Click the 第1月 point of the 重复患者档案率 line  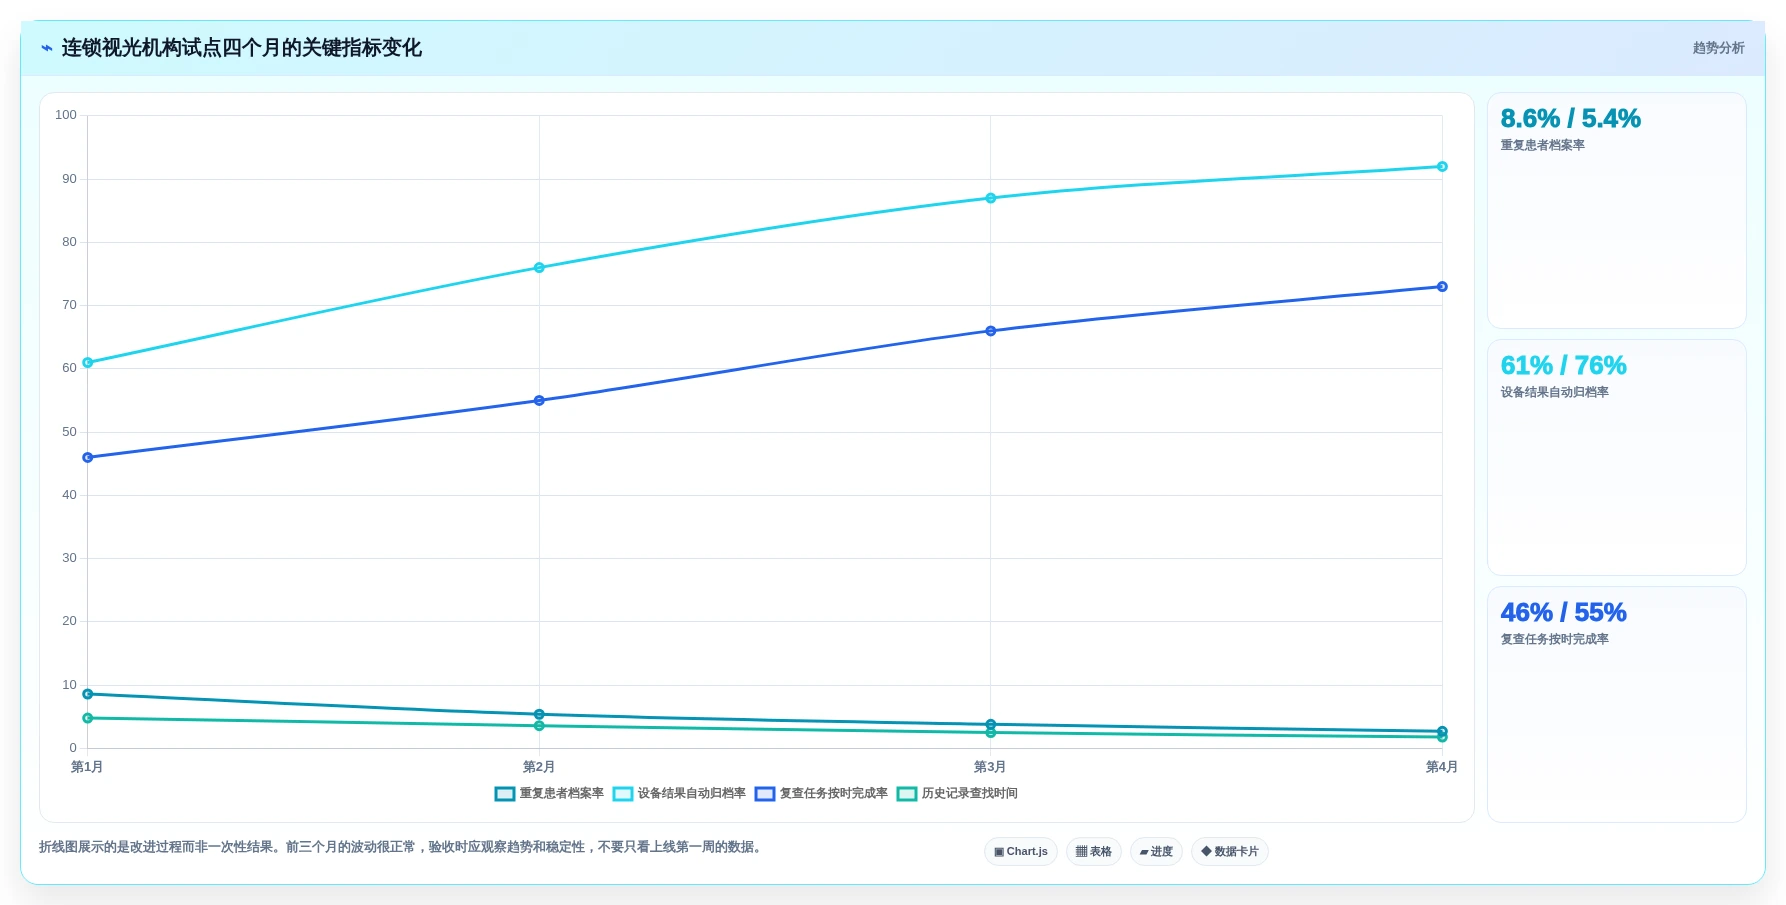point(88,694)
